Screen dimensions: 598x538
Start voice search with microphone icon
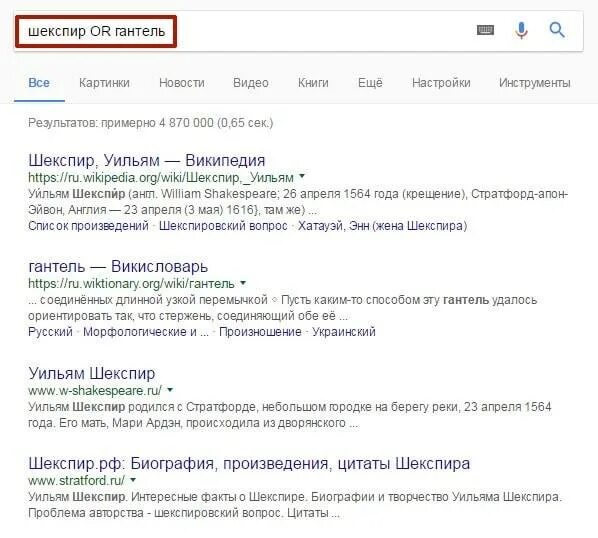click(x=521, y=31)
